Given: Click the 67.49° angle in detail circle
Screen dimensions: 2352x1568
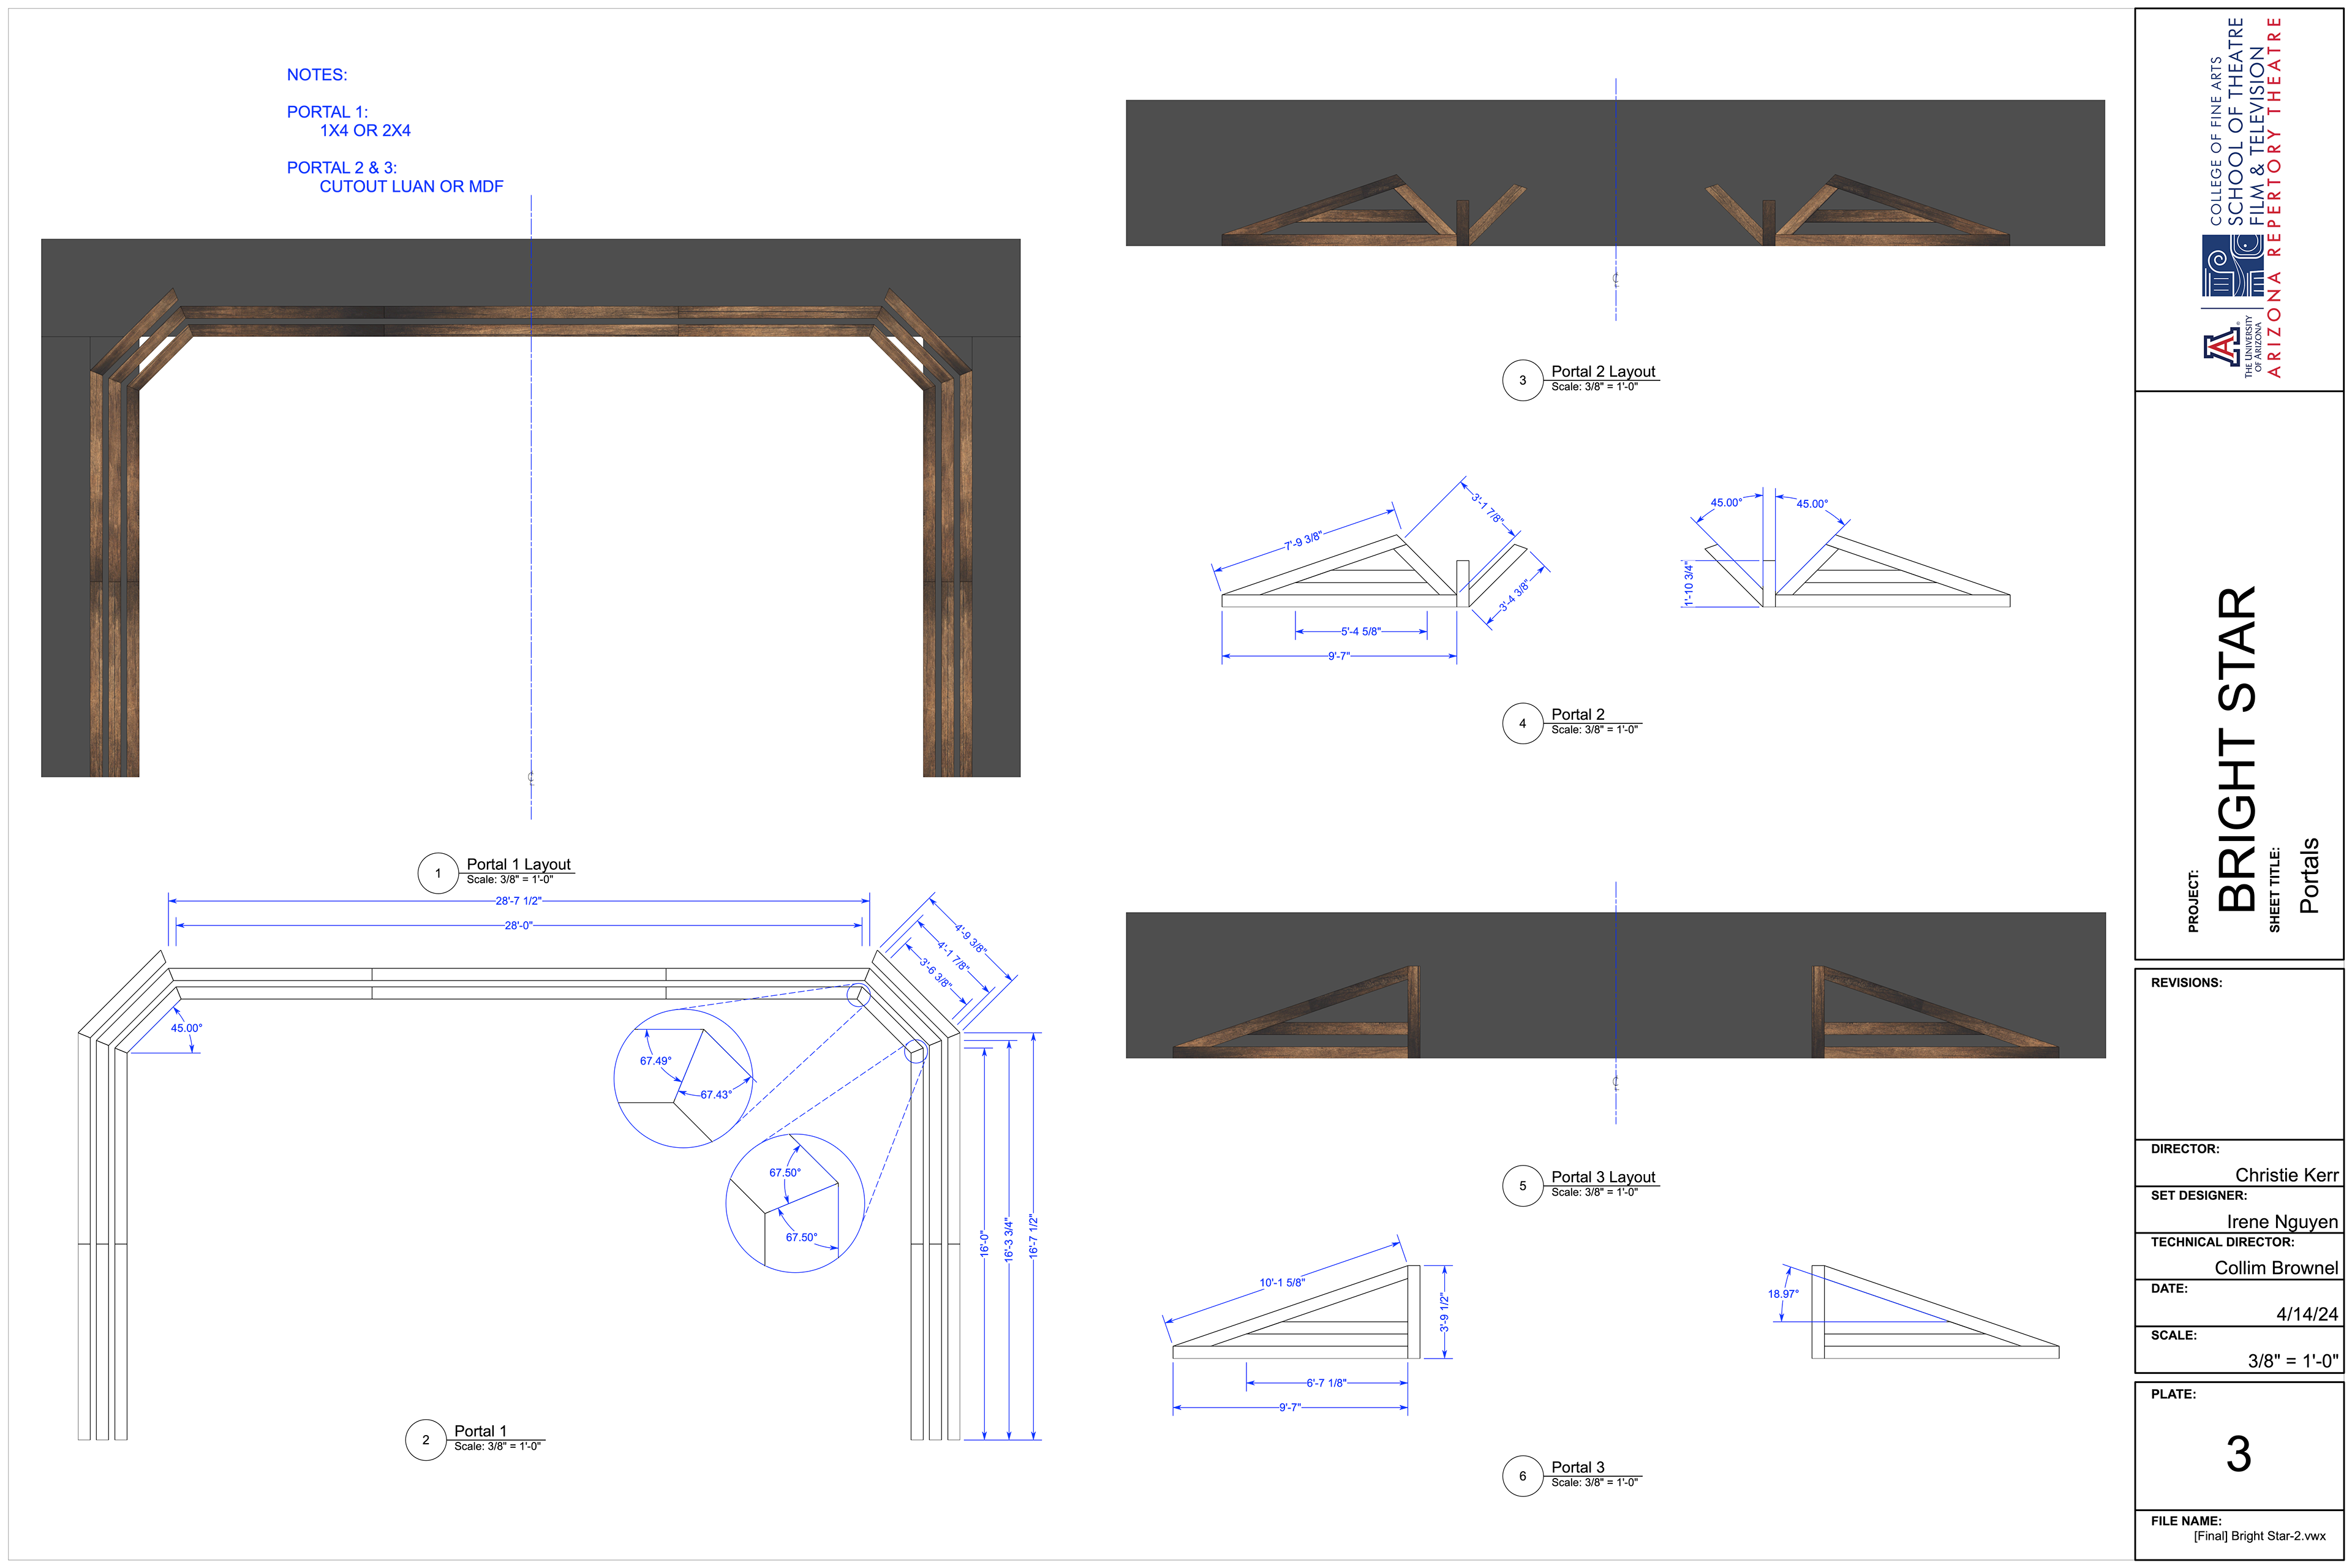Looking at the screenshot, I should (656, 1061).
